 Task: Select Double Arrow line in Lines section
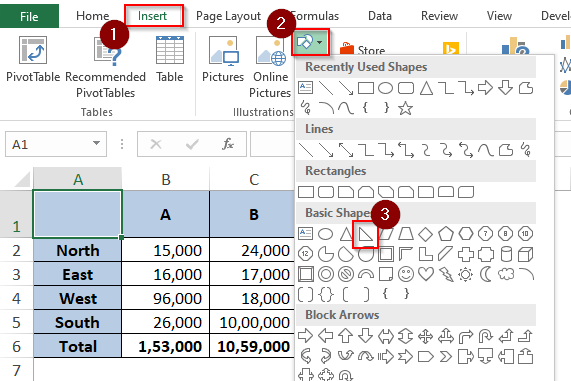pos(346,150)
